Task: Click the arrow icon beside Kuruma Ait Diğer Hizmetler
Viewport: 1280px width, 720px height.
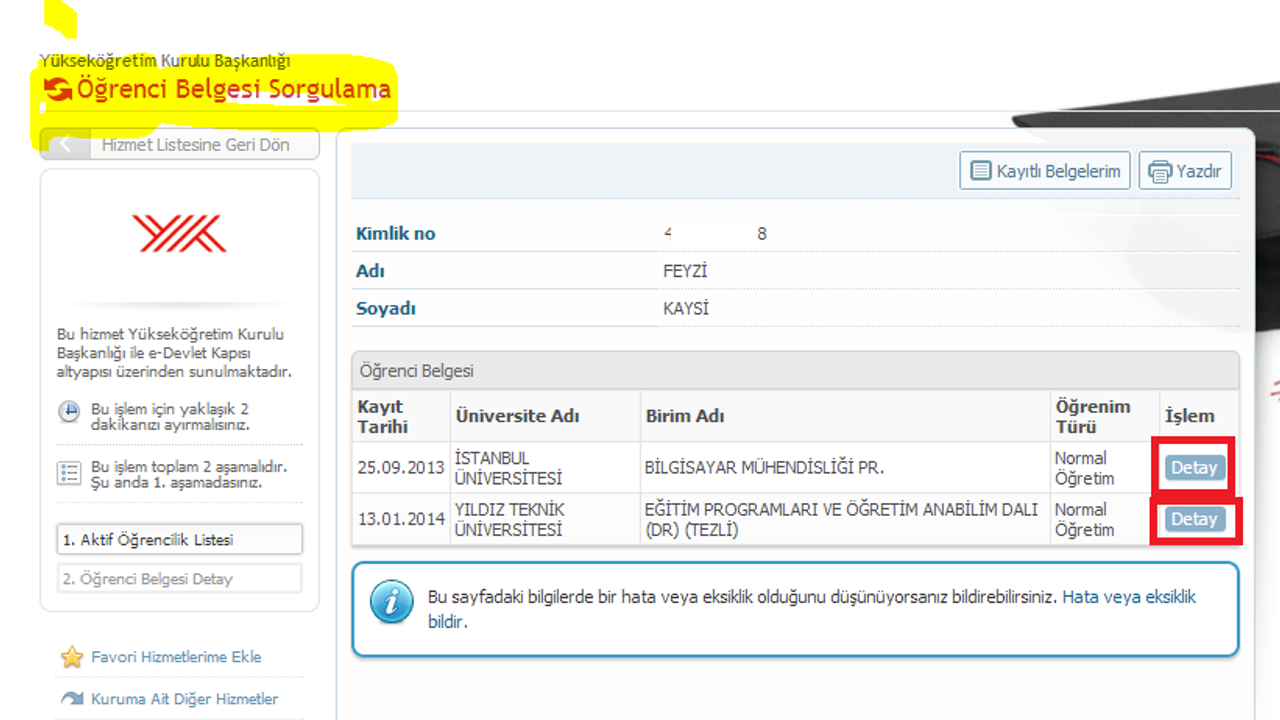Action: pos(72,699)
